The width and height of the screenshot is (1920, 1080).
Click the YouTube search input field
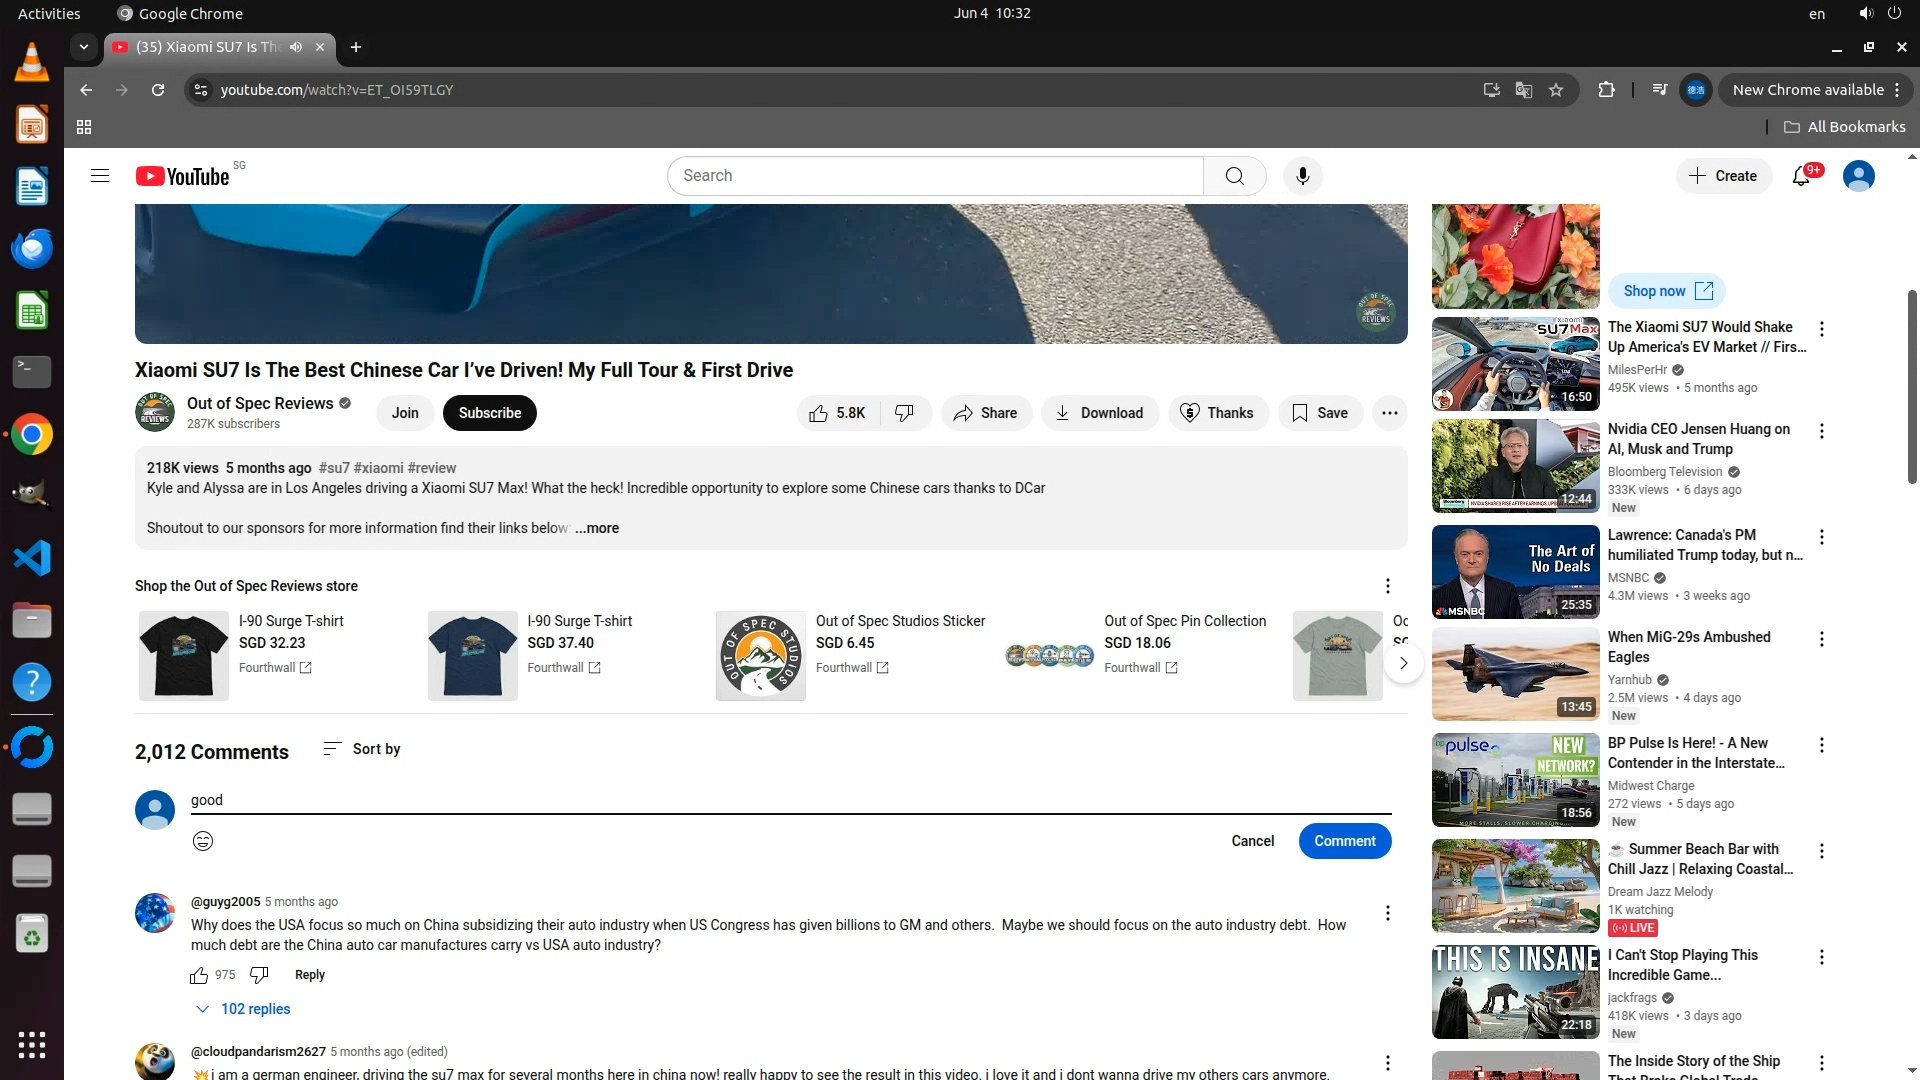click(935, 176)
